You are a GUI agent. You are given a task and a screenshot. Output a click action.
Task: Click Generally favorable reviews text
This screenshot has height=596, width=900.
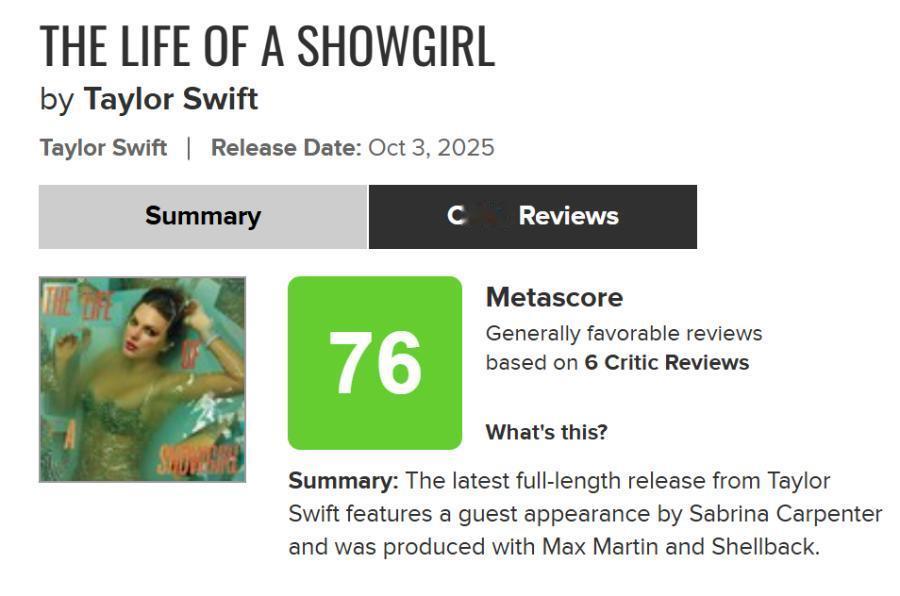(623, 333)
